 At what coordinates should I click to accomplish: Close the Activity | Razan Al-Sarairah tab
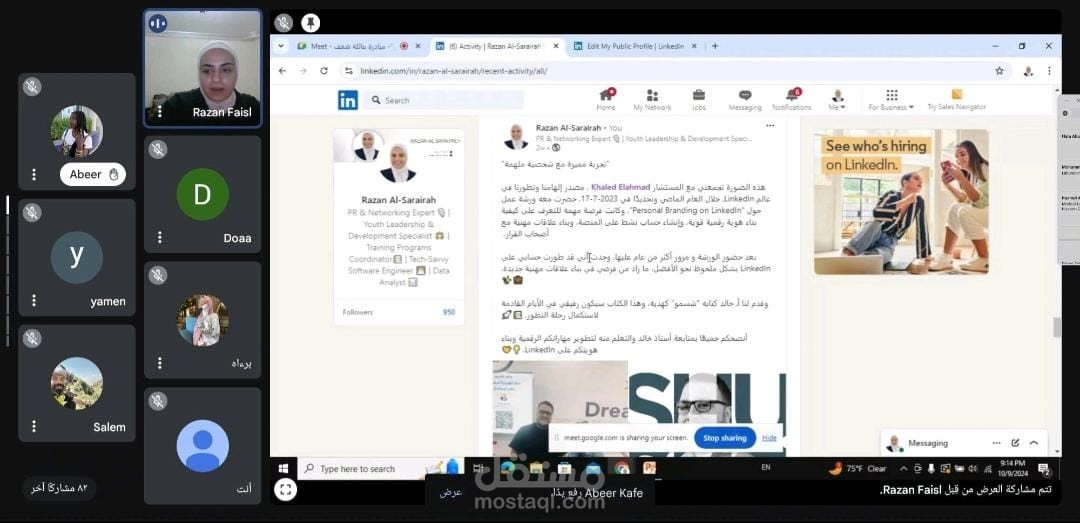(555, 46)
